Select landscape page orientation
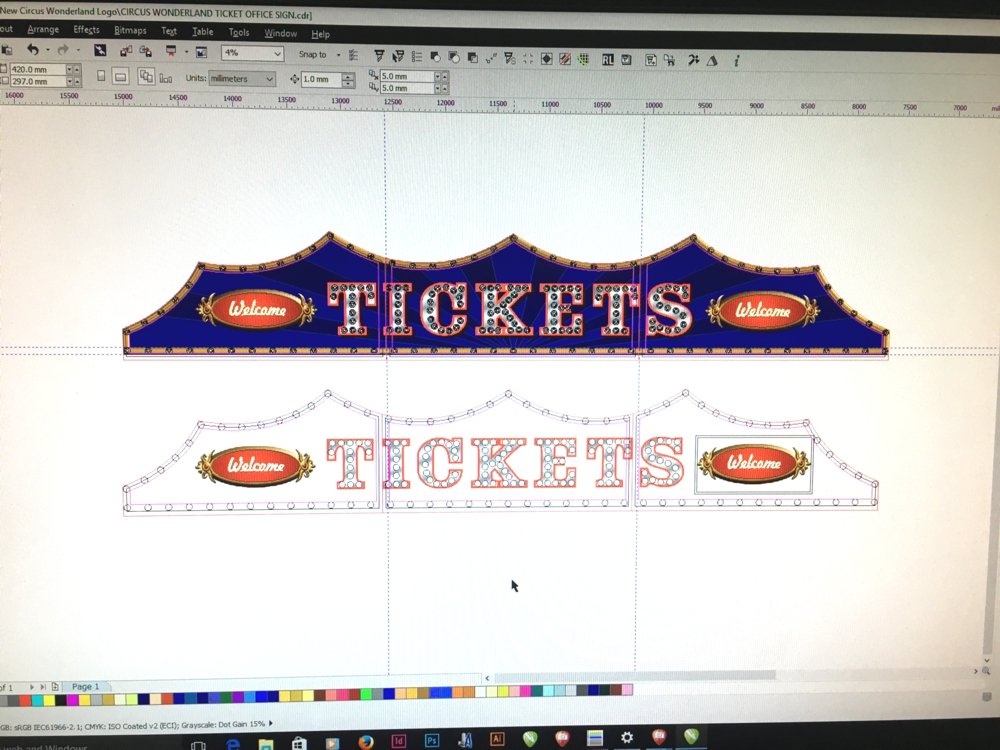 tap(119, 77)
